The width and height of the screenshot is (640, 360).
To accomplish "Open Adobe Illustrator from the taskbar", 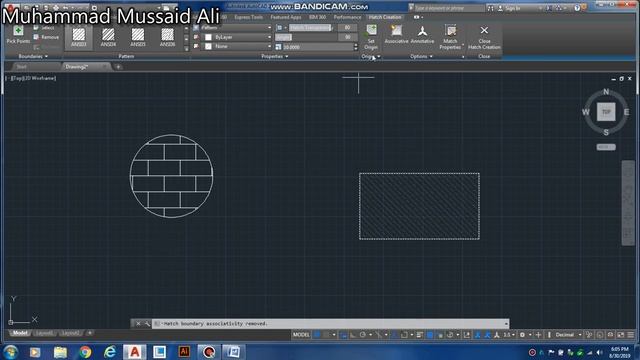I will [x=184, y=352].
